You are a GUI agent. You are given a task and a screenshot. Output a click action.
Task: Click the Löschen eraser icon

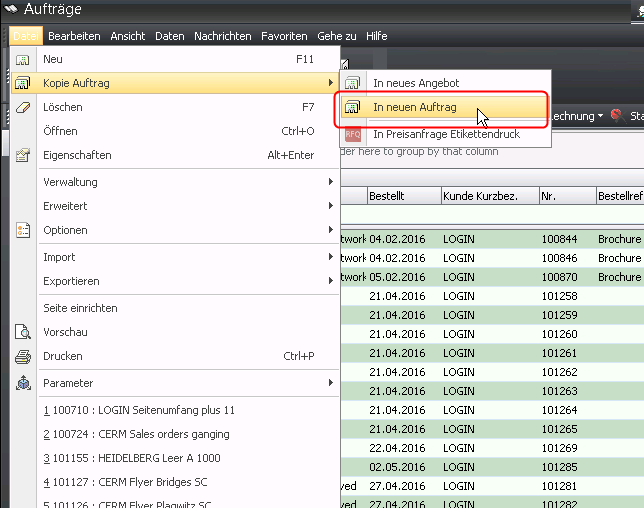(x=23, y=107)
